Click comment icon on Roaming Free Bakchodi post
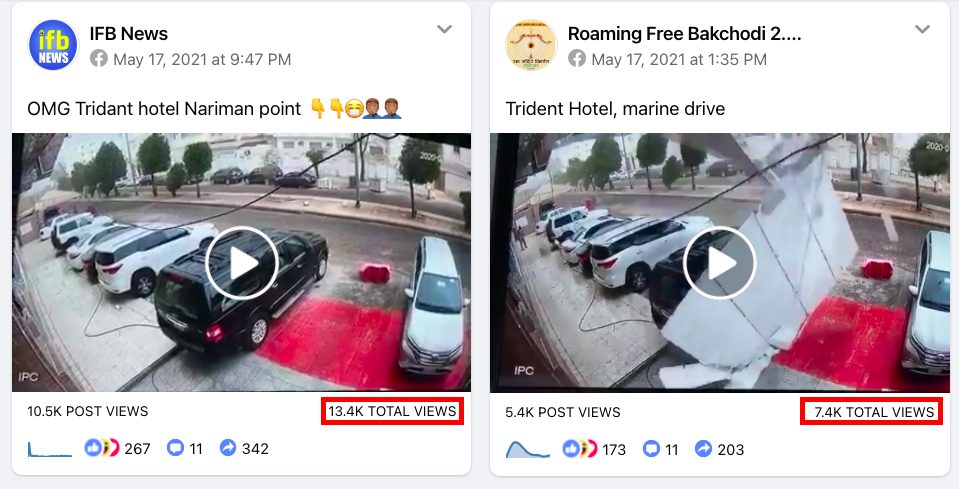The image size is (959, 489). click(x=651, y=448)
